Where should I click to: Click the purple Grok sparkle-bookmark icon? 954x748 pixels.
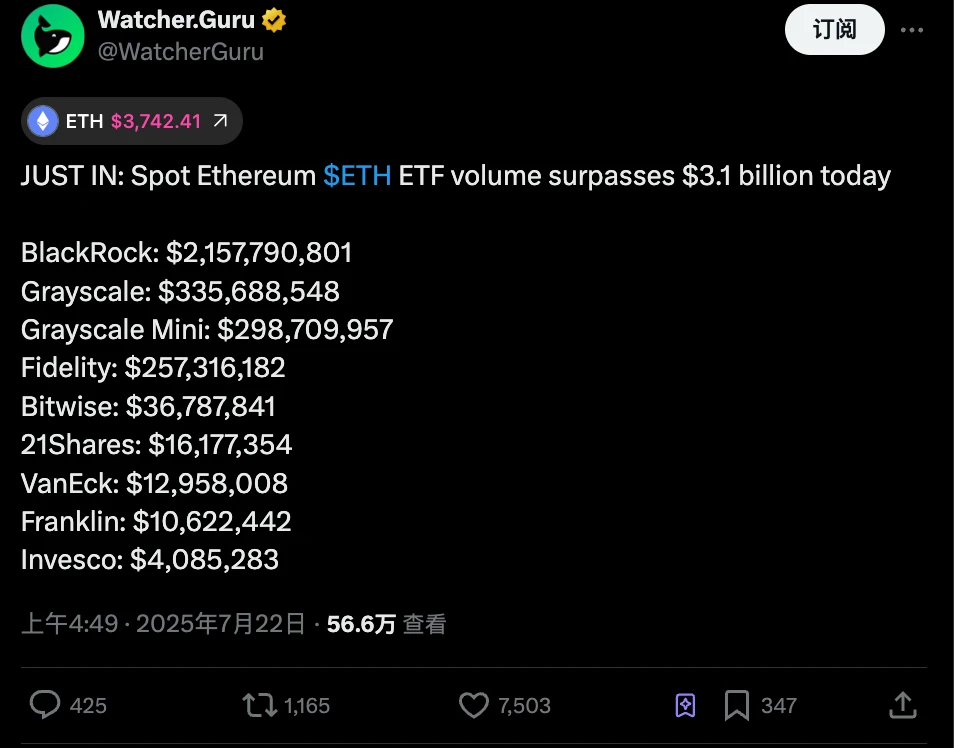[685, 705]
